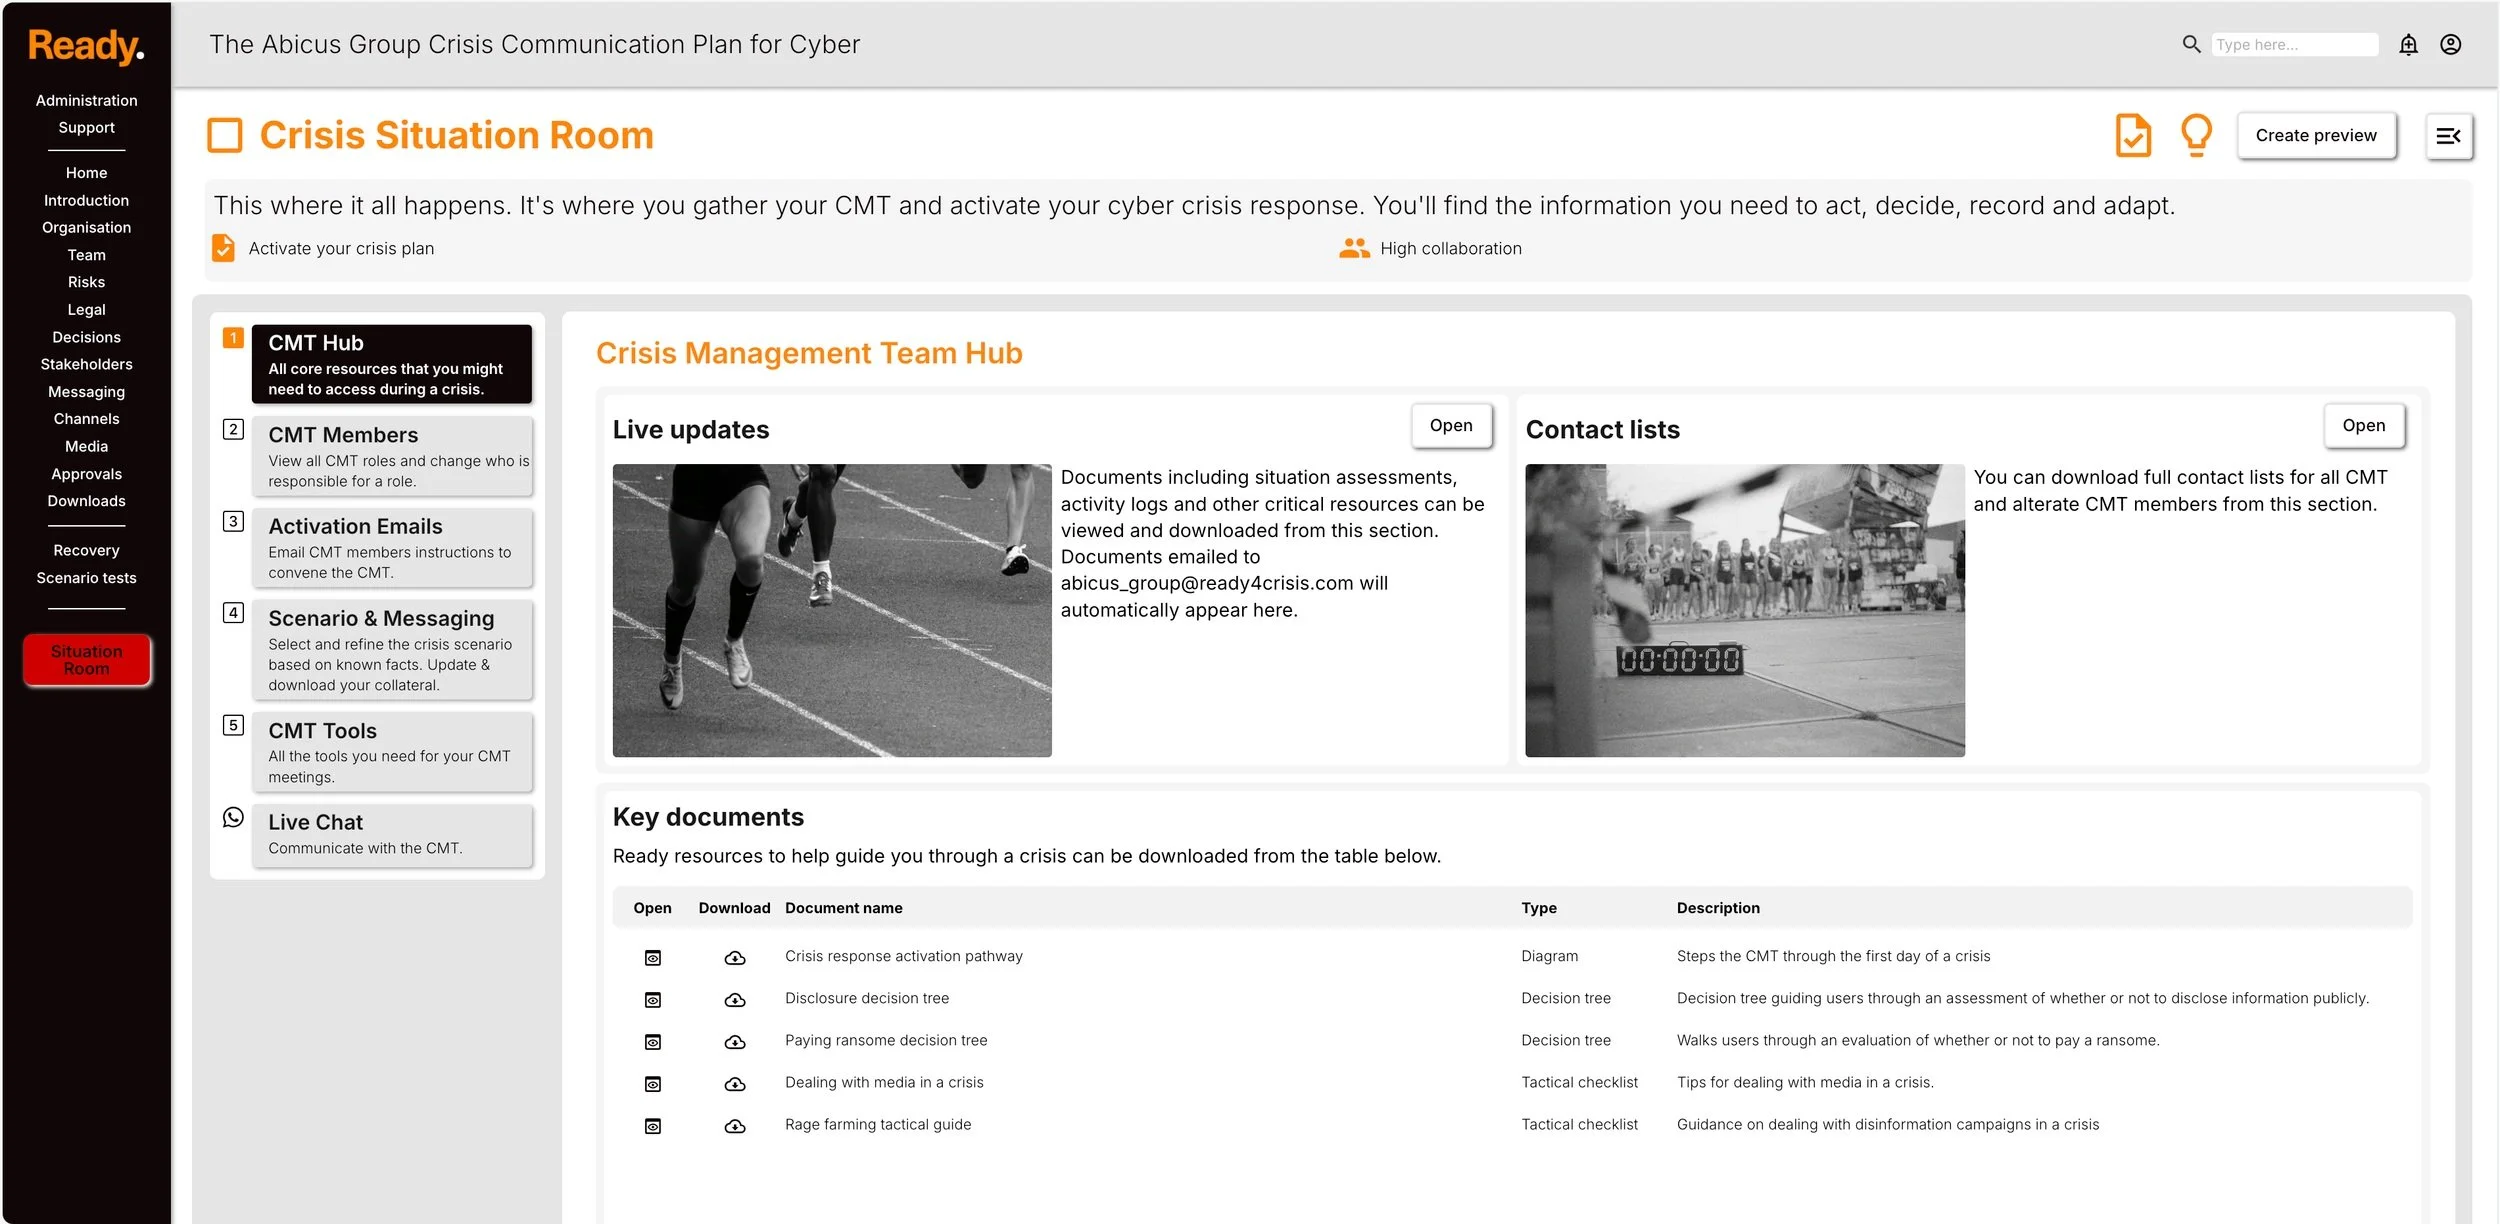Open the Crisis response activation pathway viewer
The height and width of the screenshot is (1224, 2500).
pos(653,958)
